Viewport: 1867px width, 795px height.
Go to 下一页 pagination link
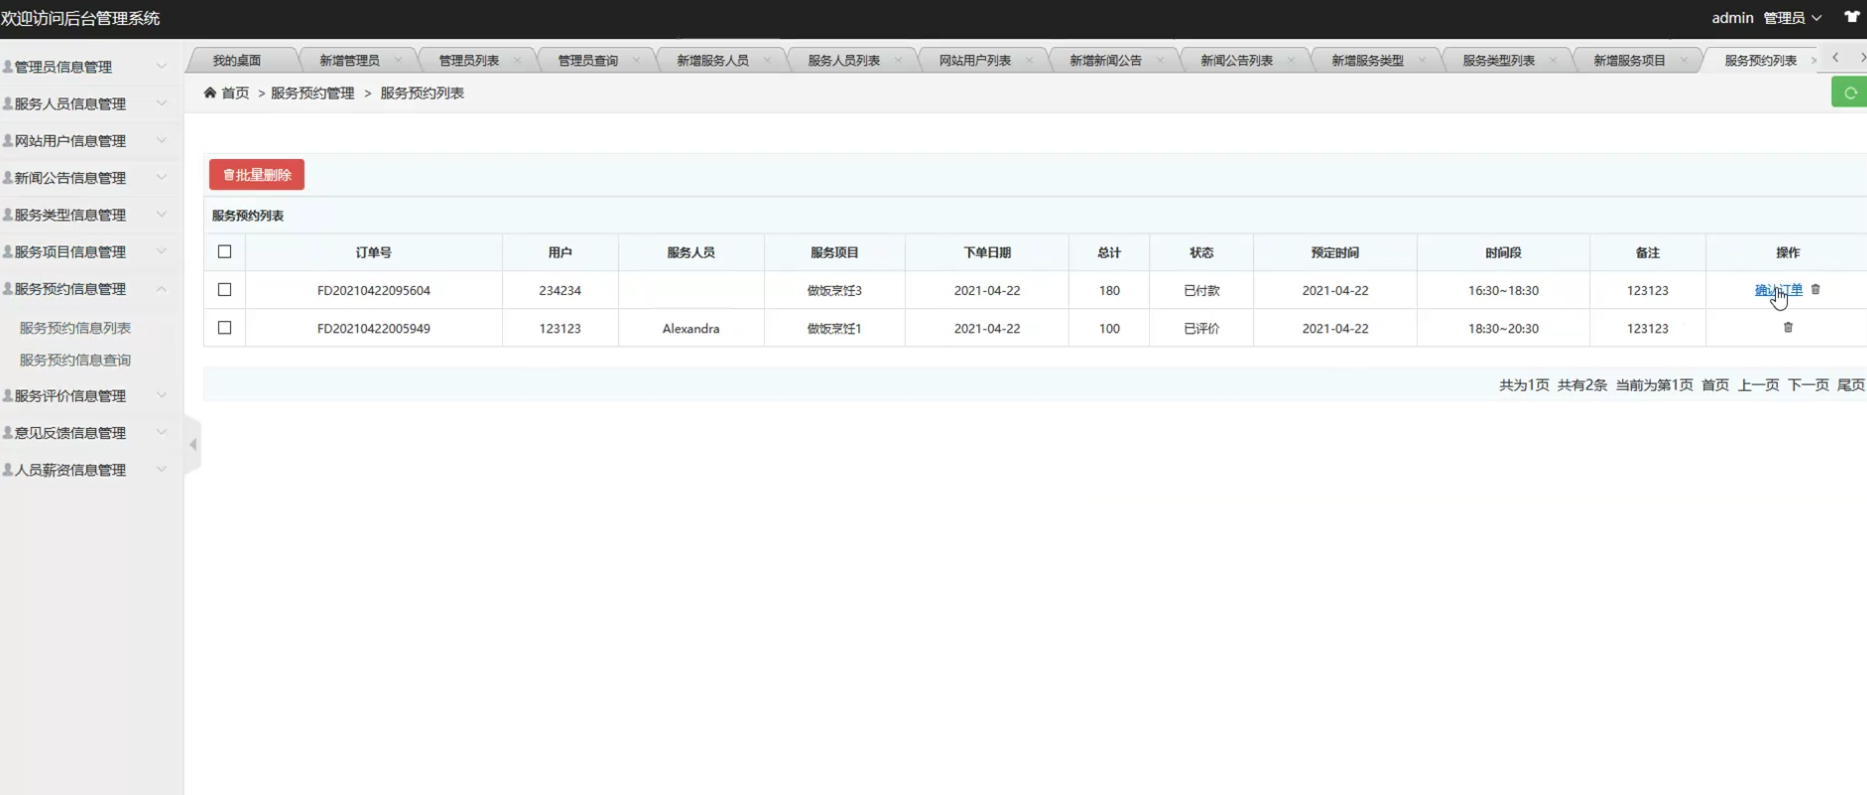tap(1808, 385)
